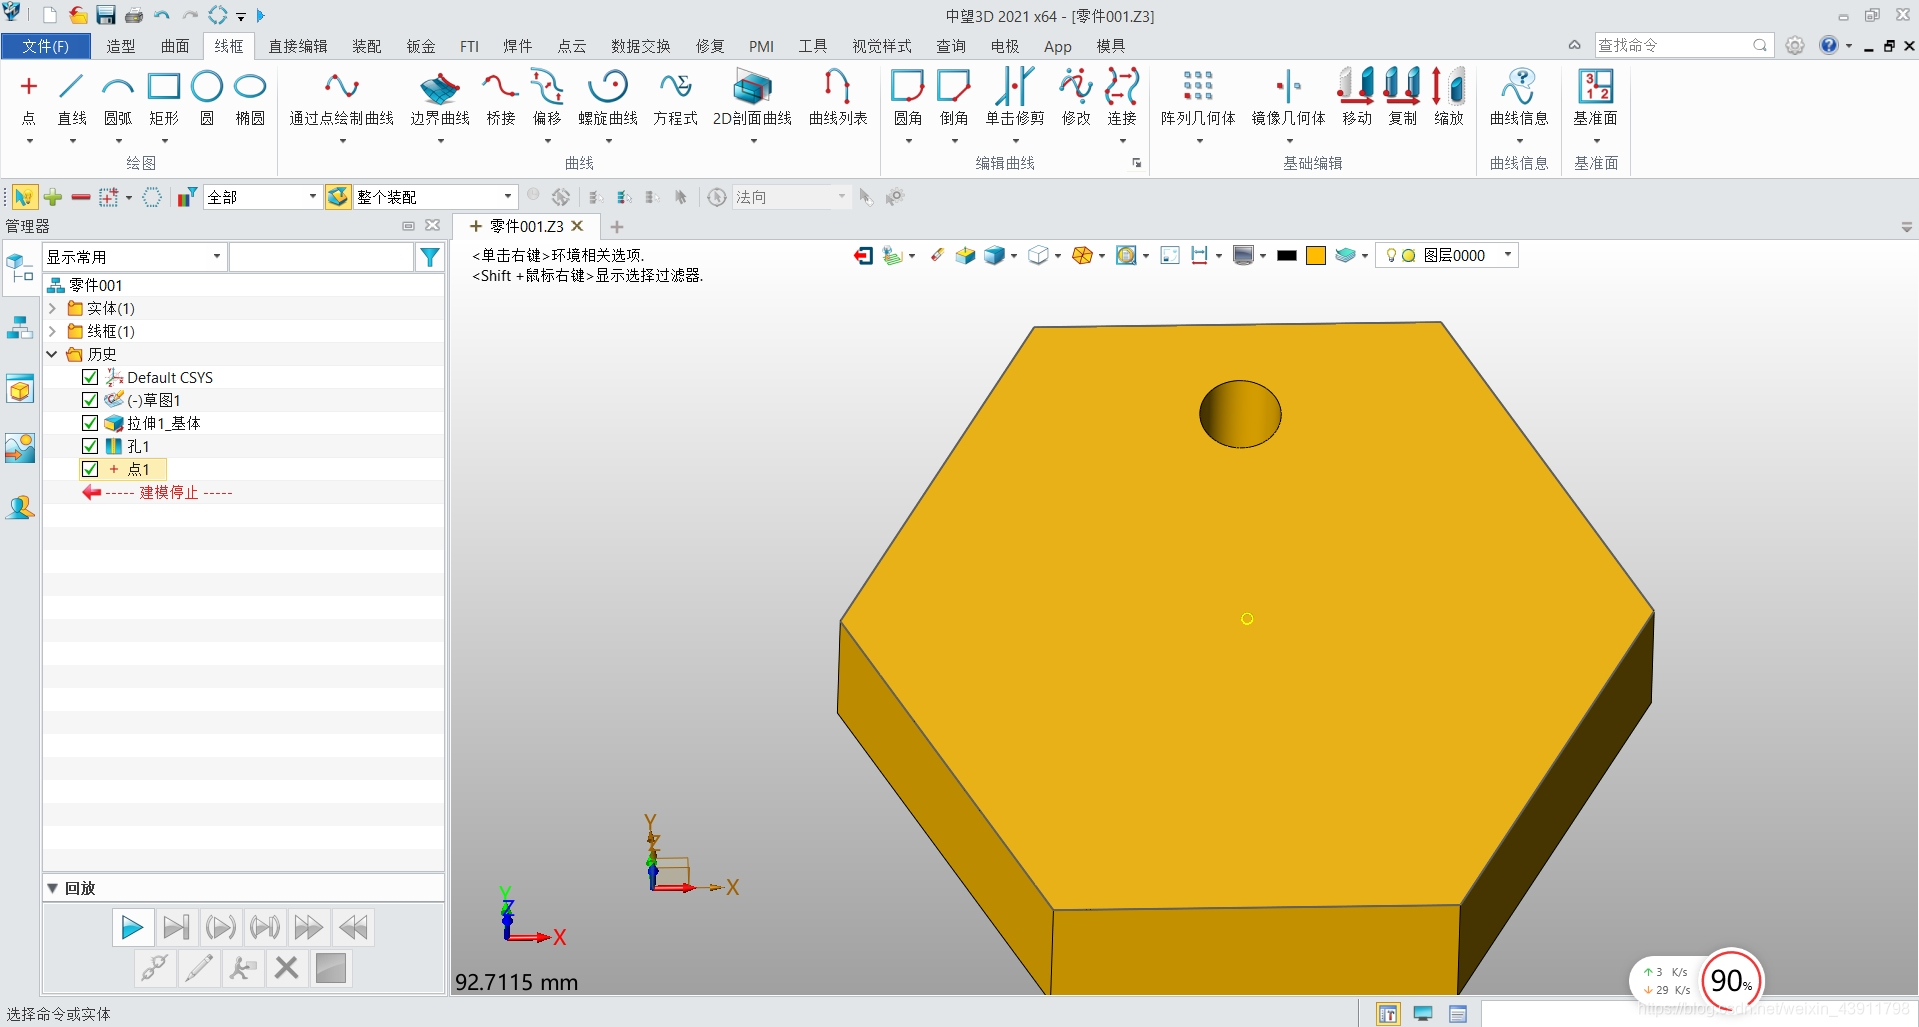1919x1027 pixels.
Task: Select 零件001 root tree node
Action: point(96,285)
